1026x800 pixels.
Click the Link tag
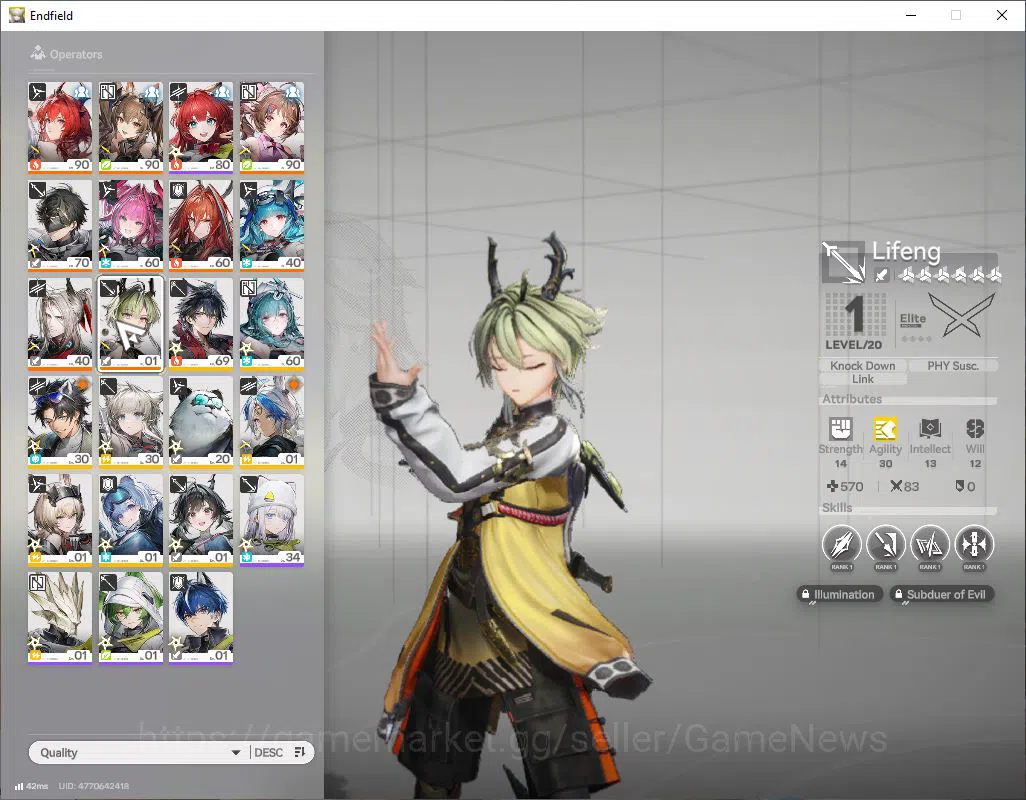coord(862,379)
